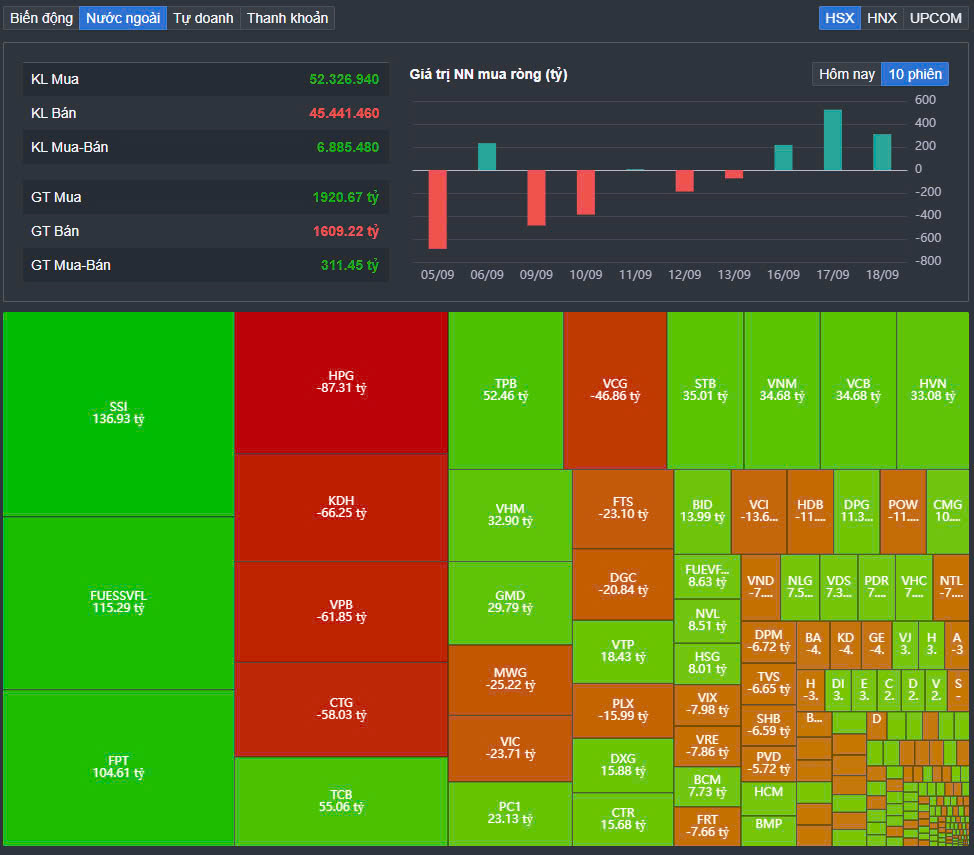The image size is (974, 855).
Task: Open the Tự doanh tab
Action: click(x=203, y=18)
